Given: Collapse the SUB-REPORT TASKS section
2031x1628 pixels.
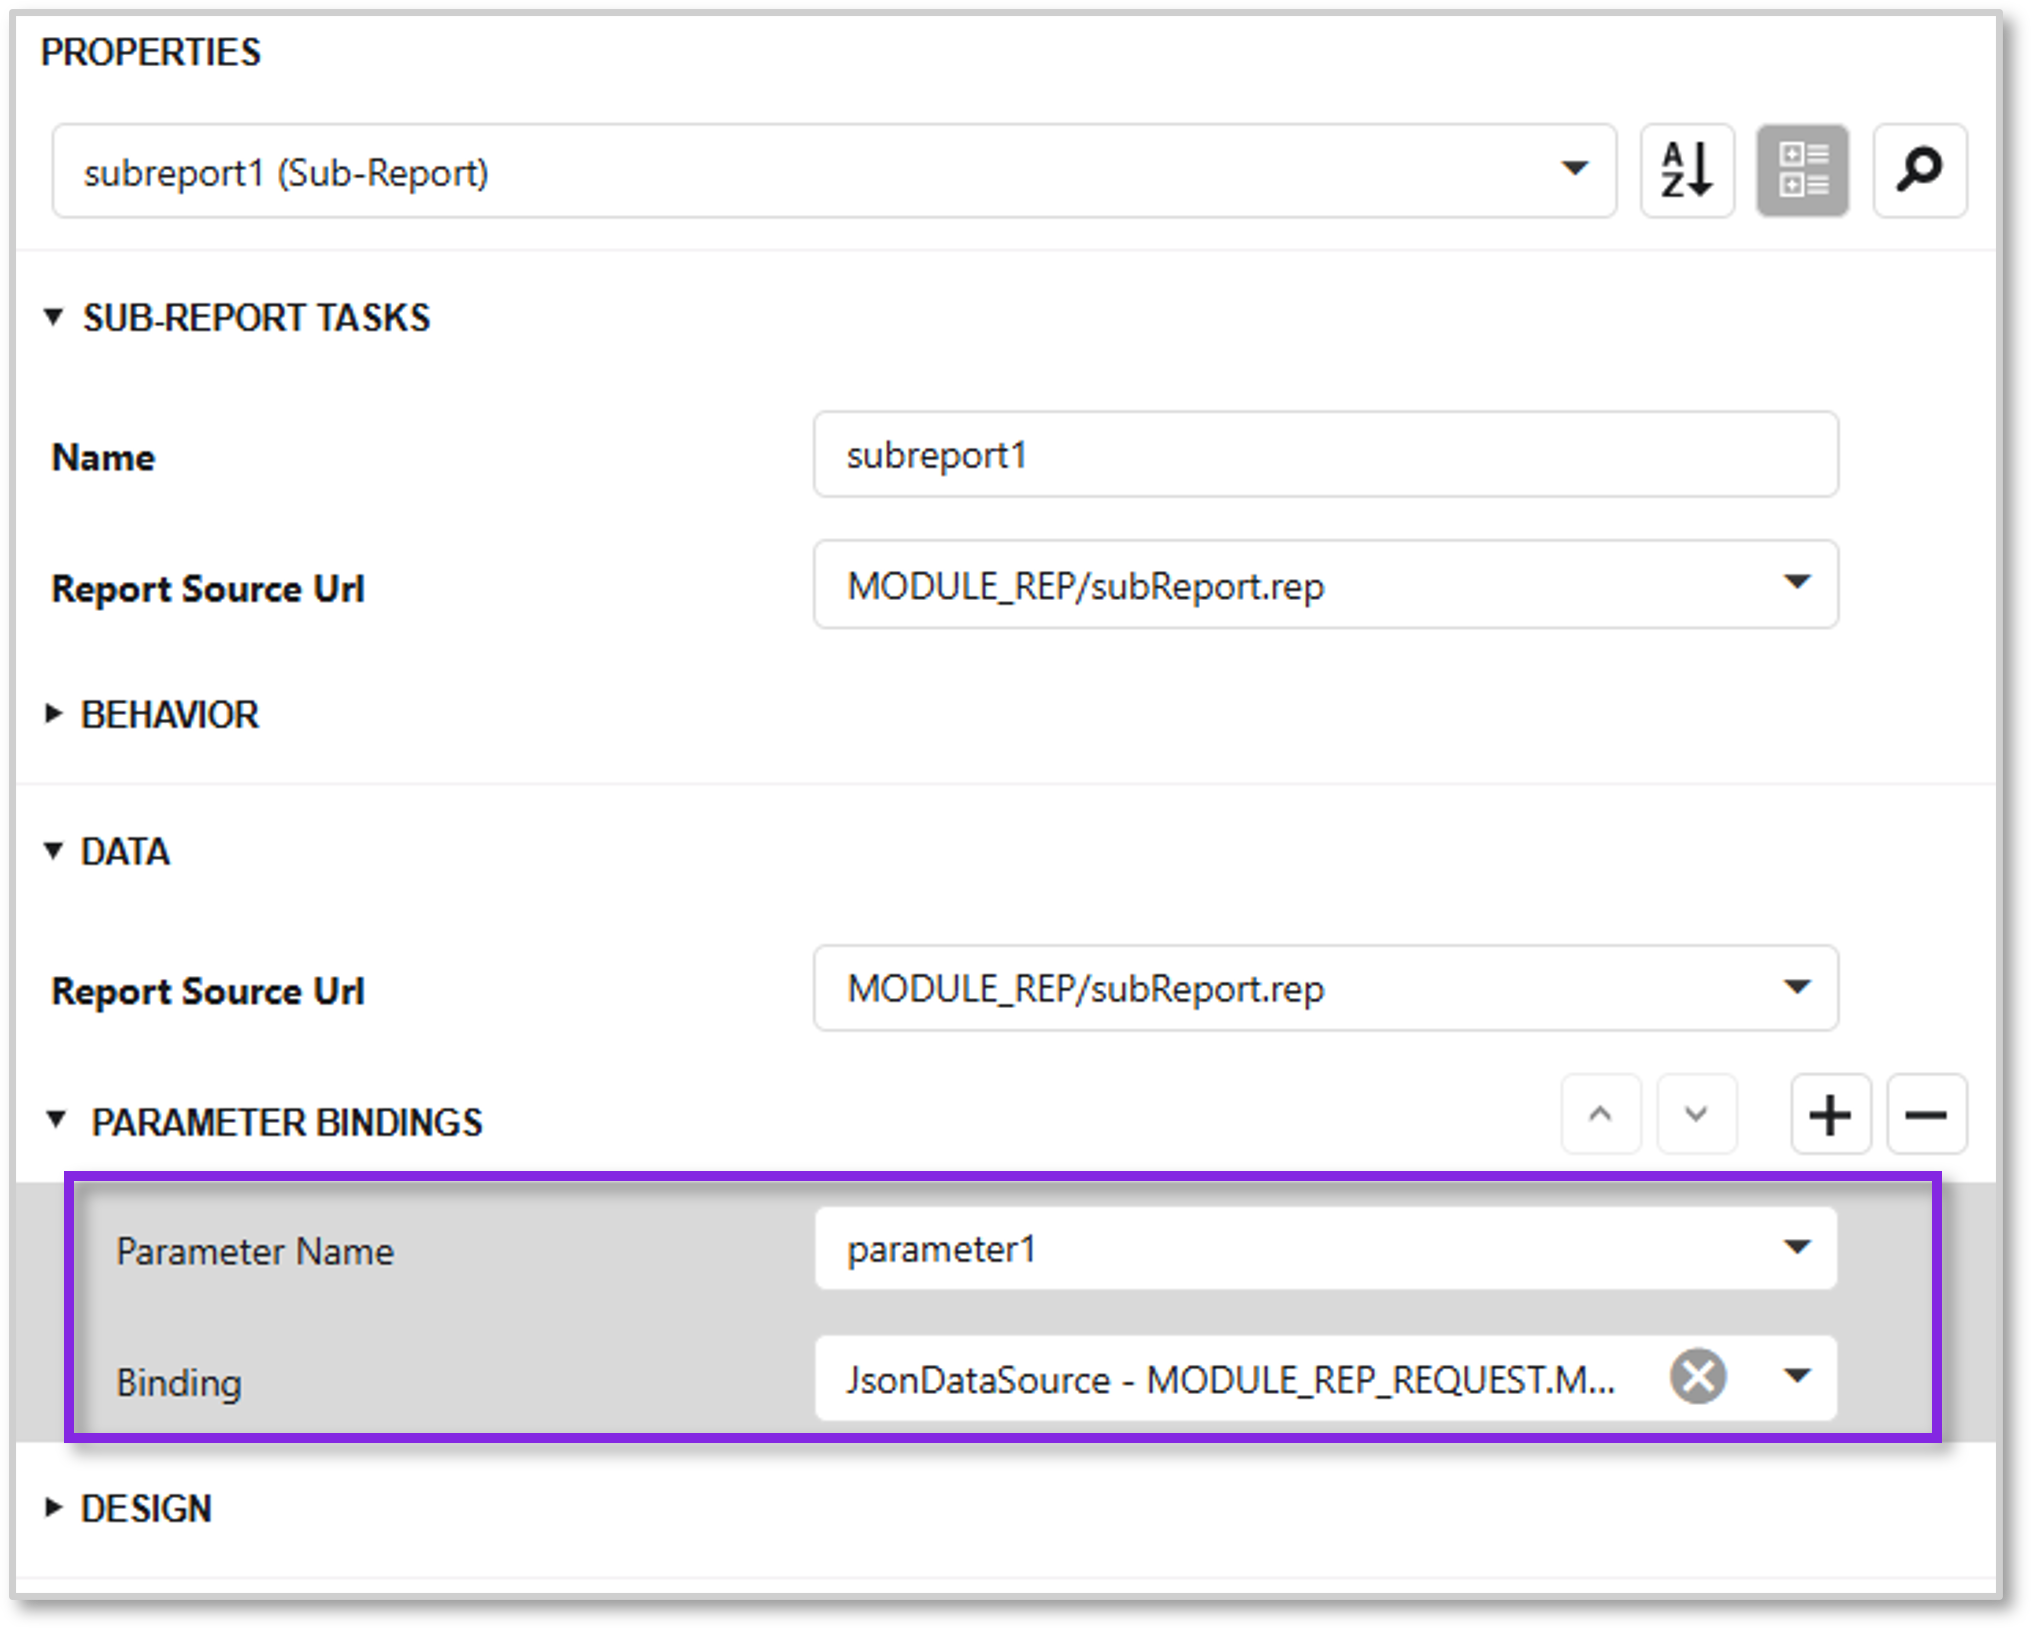Looking at the screenshot, I should coord(54,318).
